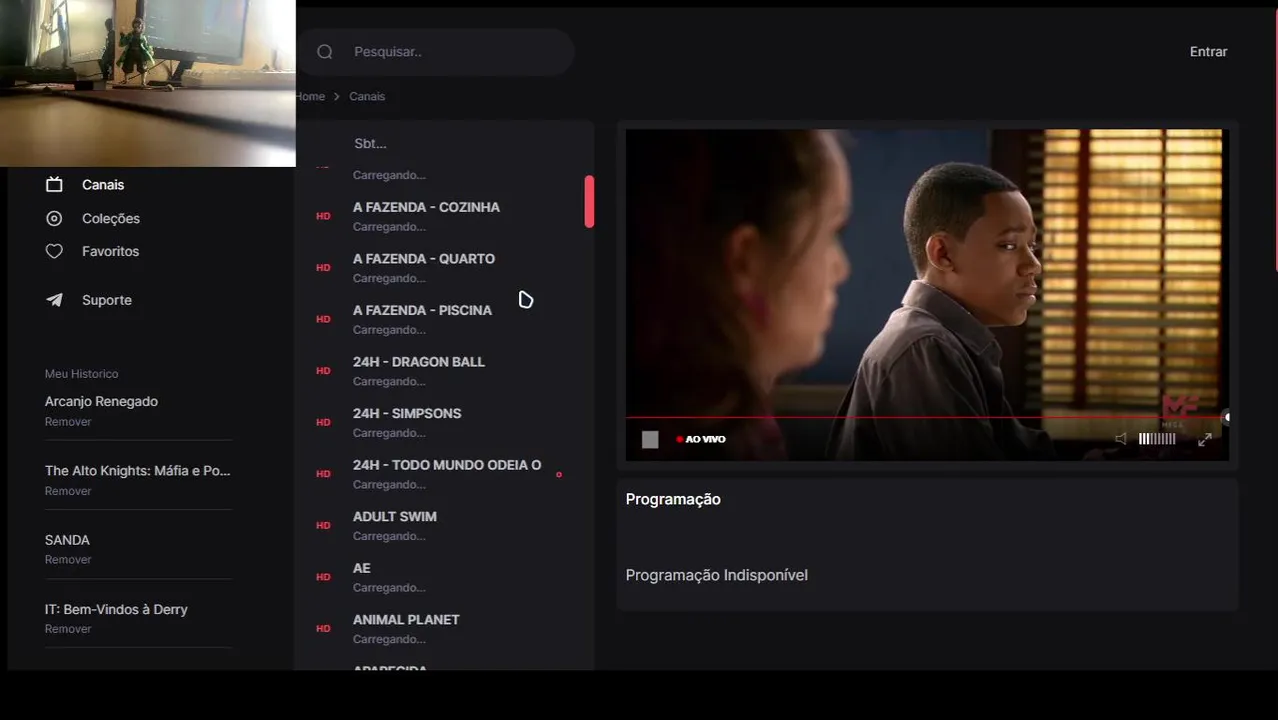The image size is (1278, 720).
Task: Click the HD badge beside A FAZENDA - COZINHA
Action: pos(323,216)
